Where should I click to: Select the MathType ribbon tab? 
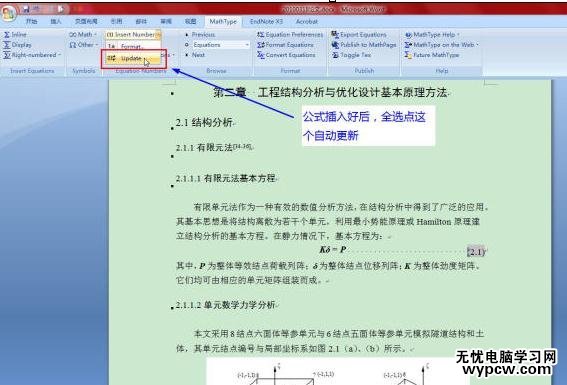pos(223,22)
